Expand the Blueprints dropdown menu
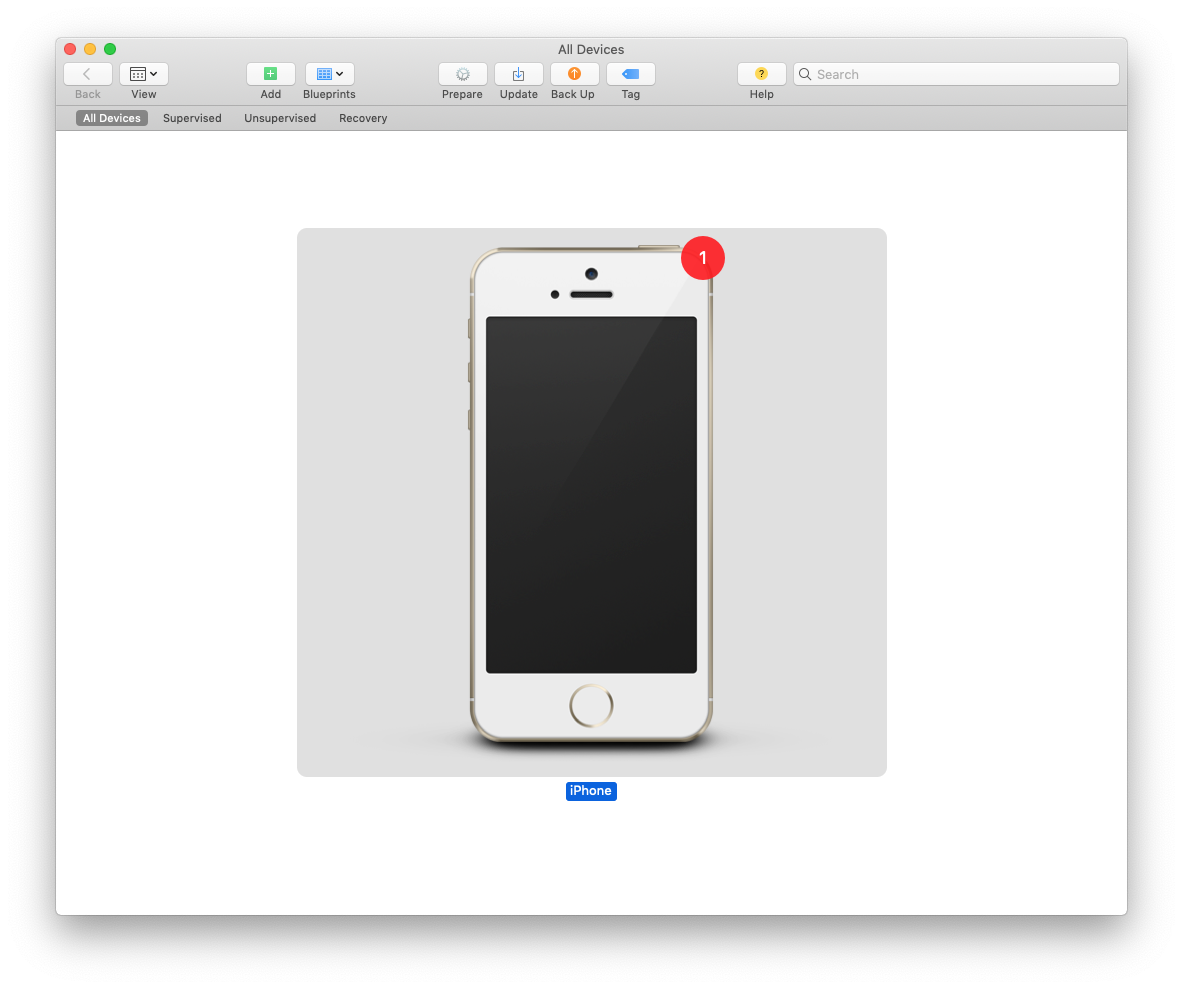 click(330, 74)
